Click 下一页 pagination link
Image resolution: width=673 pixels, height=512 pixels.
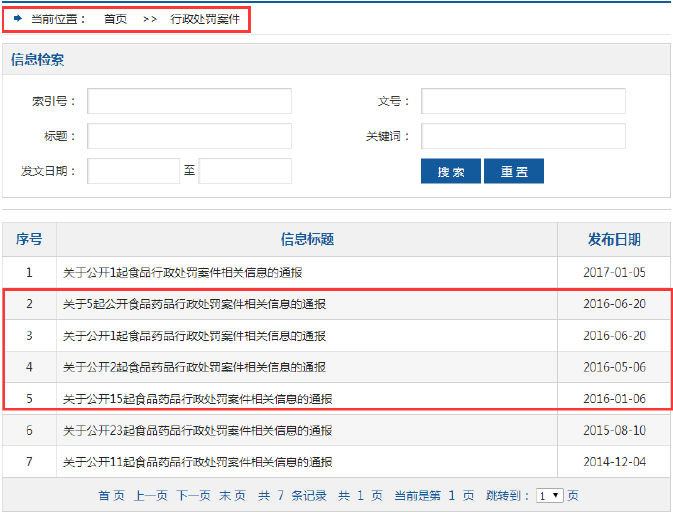pyautogui.click(x=193, y=496)
